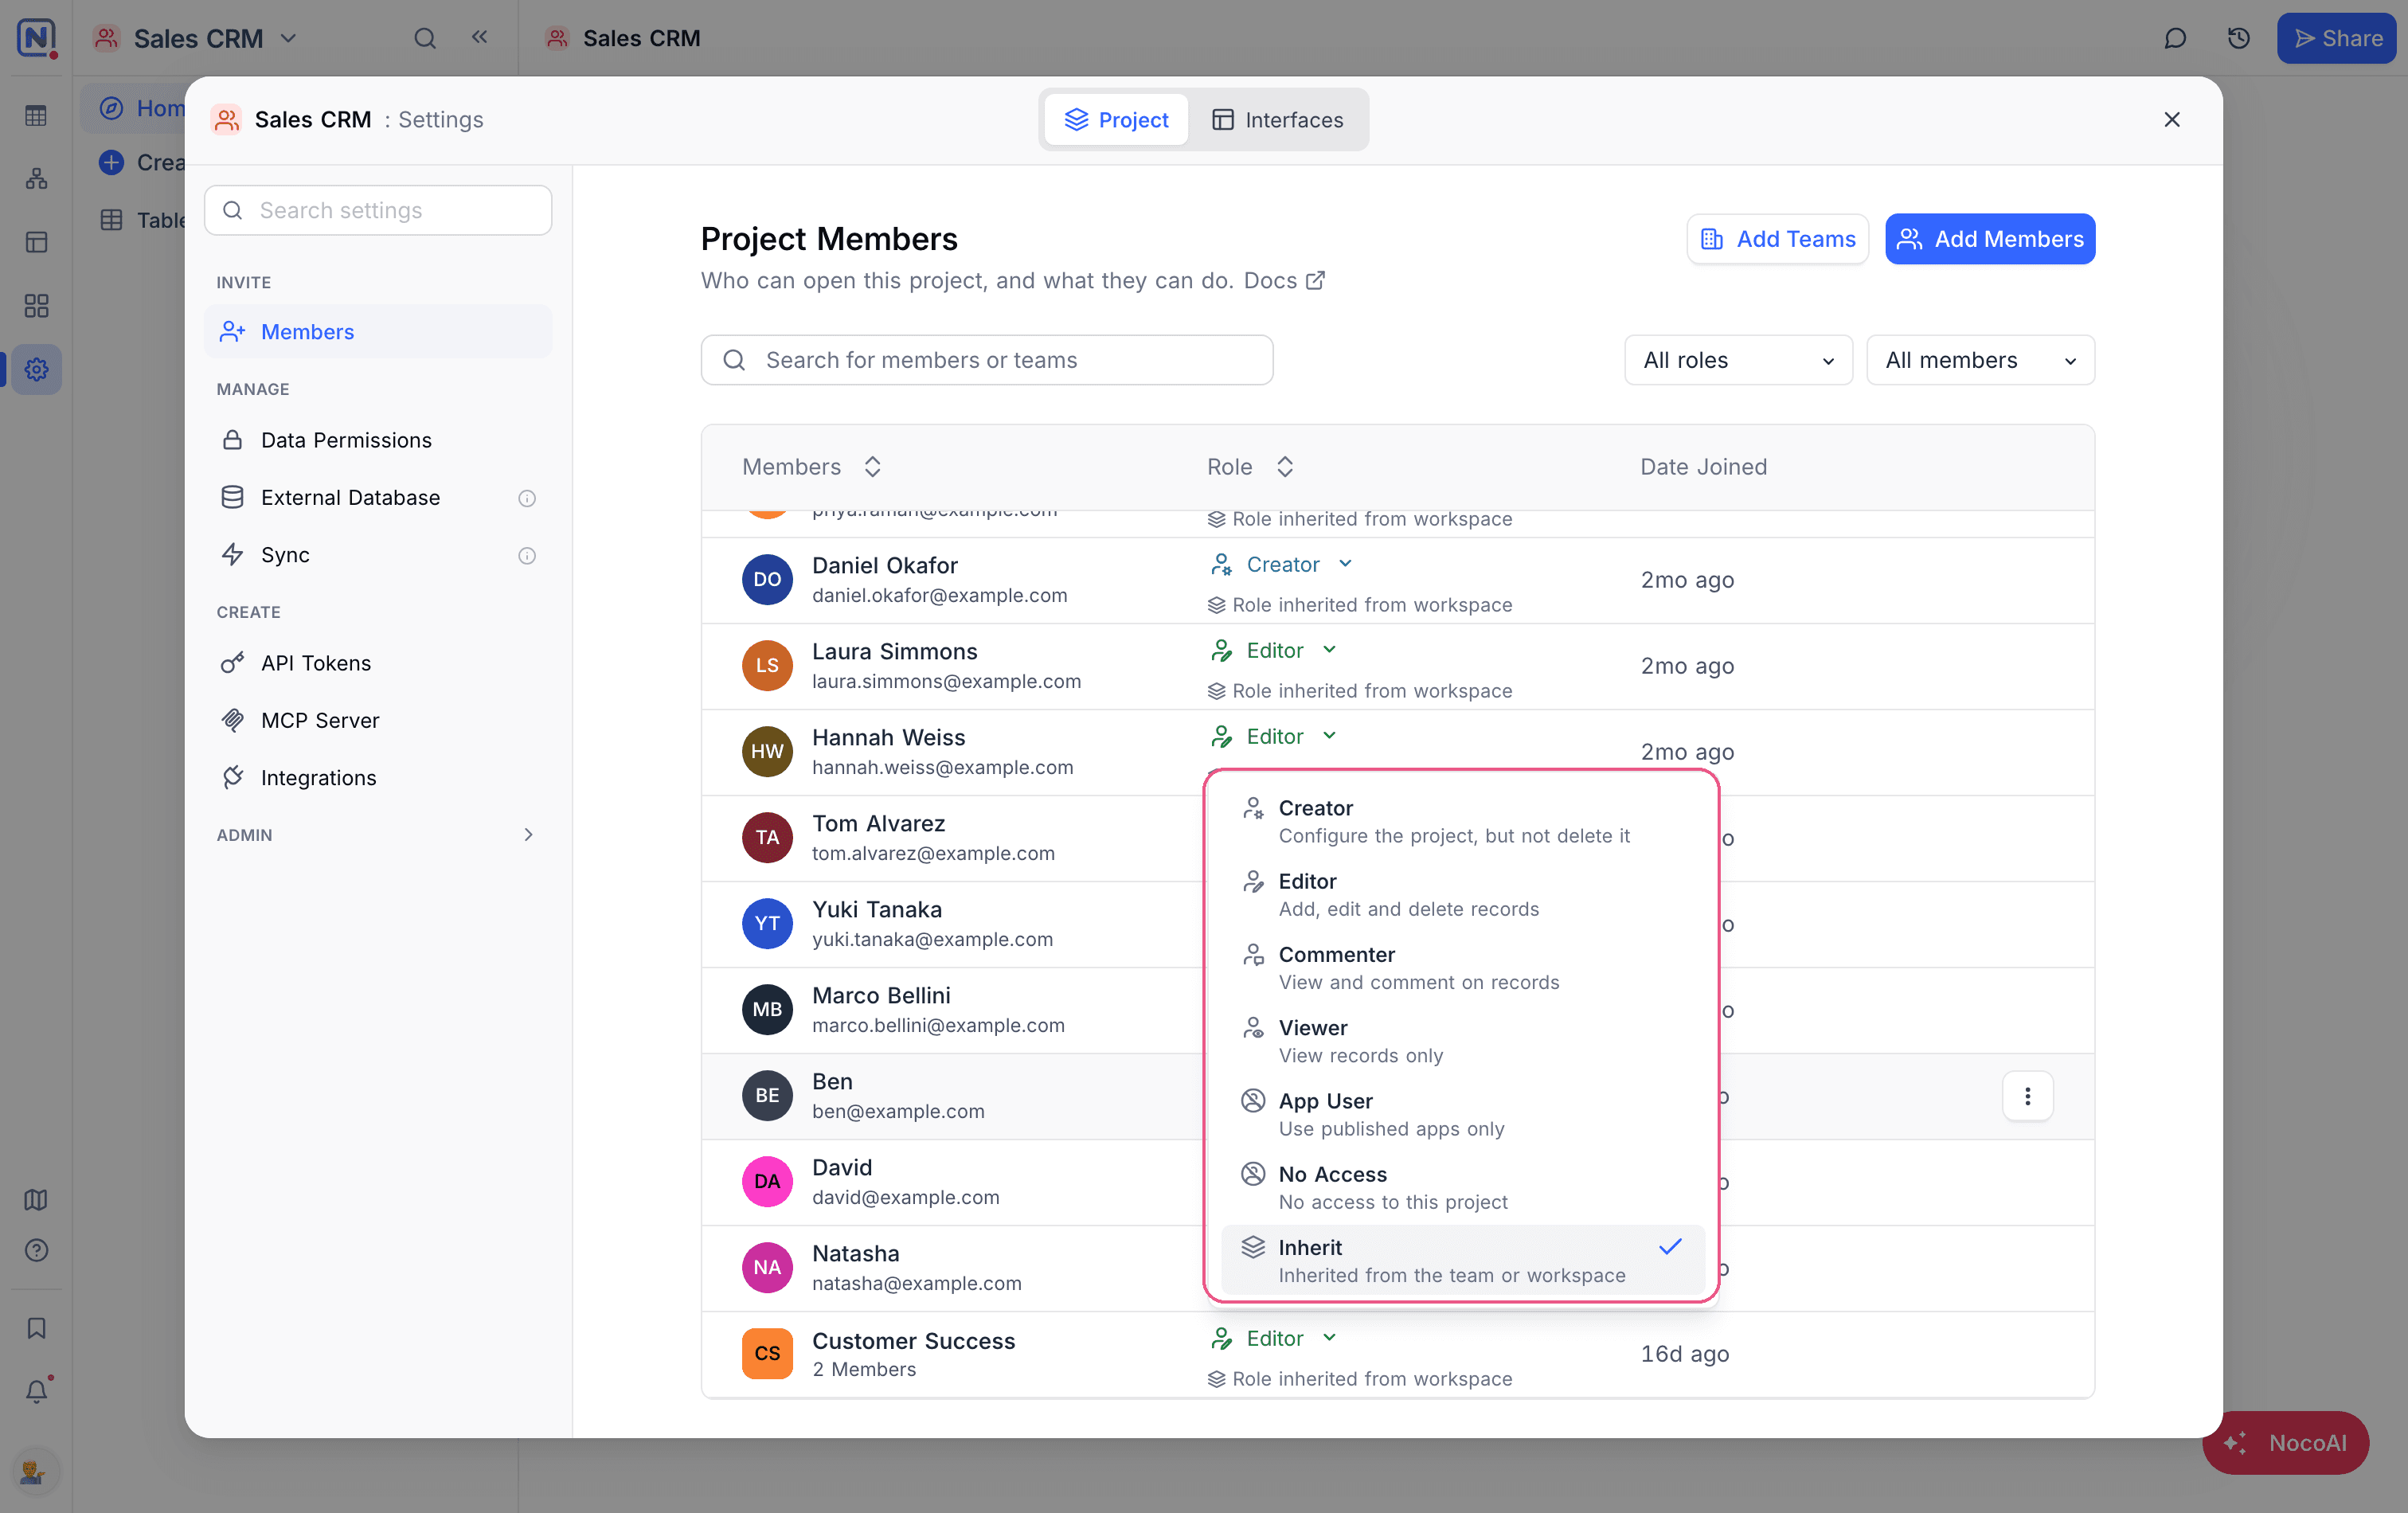Open Customer Success Editor role dropdown
Screen dimensions: 2408x1513
pyautogui.click(x=1274, y=1338)
